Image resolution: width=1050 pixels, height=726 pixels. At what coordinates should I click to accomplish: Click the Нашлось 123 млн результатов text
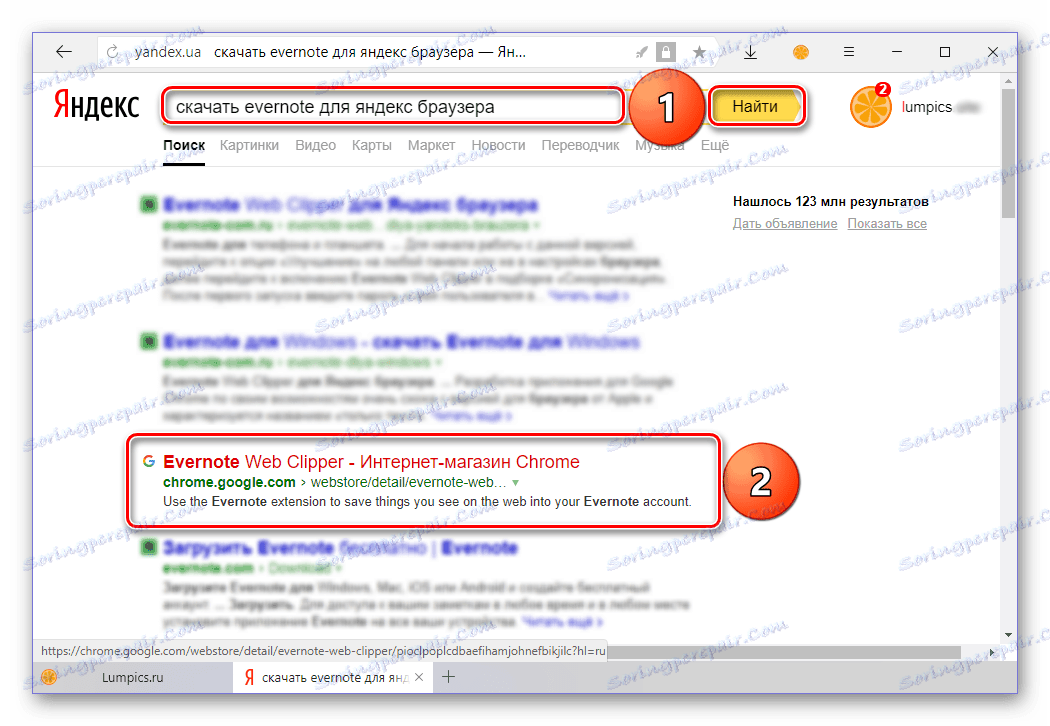coord(830,202)
